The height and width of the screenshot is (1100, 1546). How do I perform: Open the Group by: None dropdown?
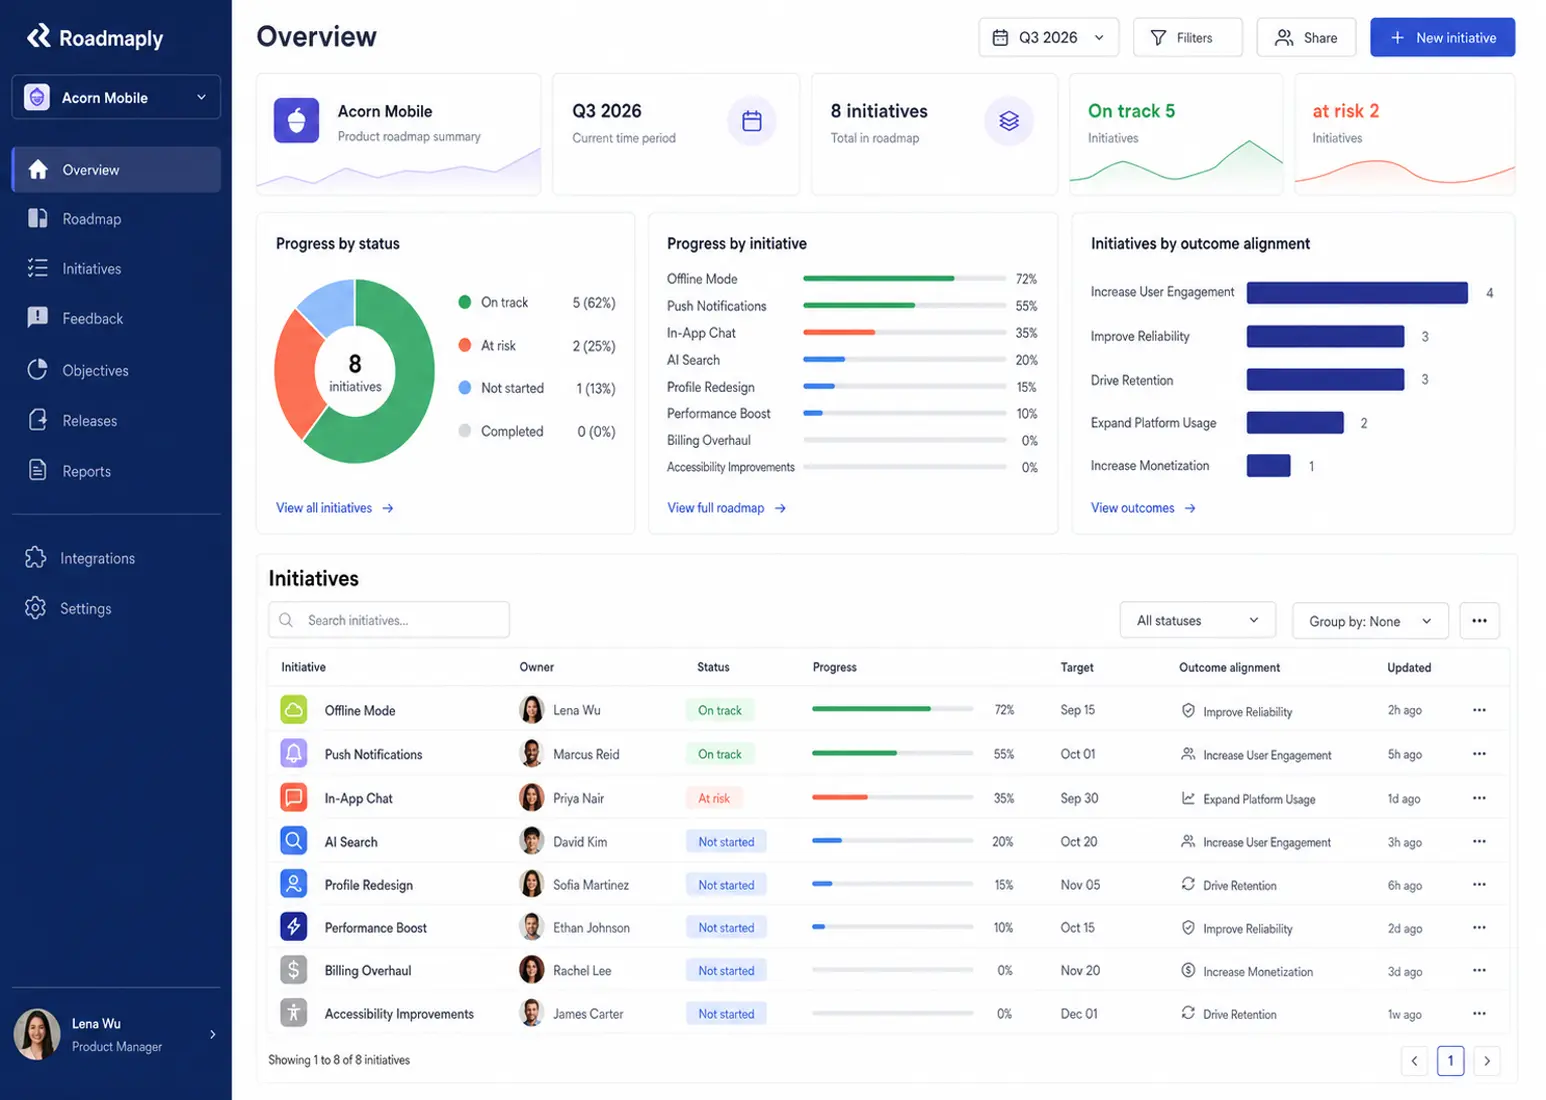(x=1370, y=621)
